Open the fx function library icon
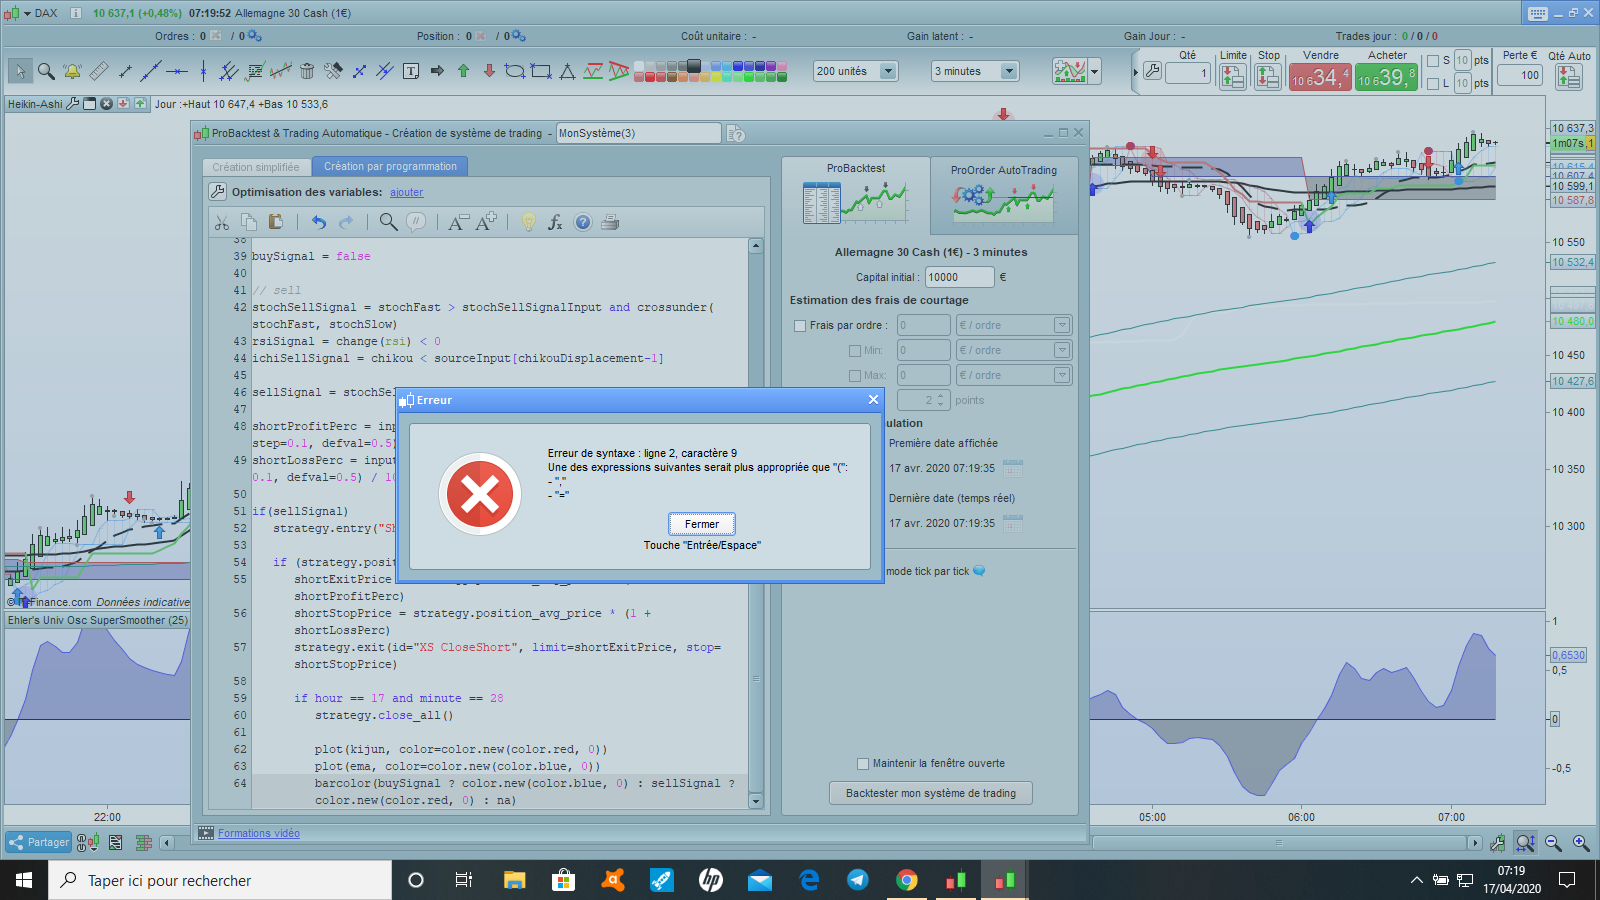Screen dimensions: 1600x900 (x=555, y=222)
